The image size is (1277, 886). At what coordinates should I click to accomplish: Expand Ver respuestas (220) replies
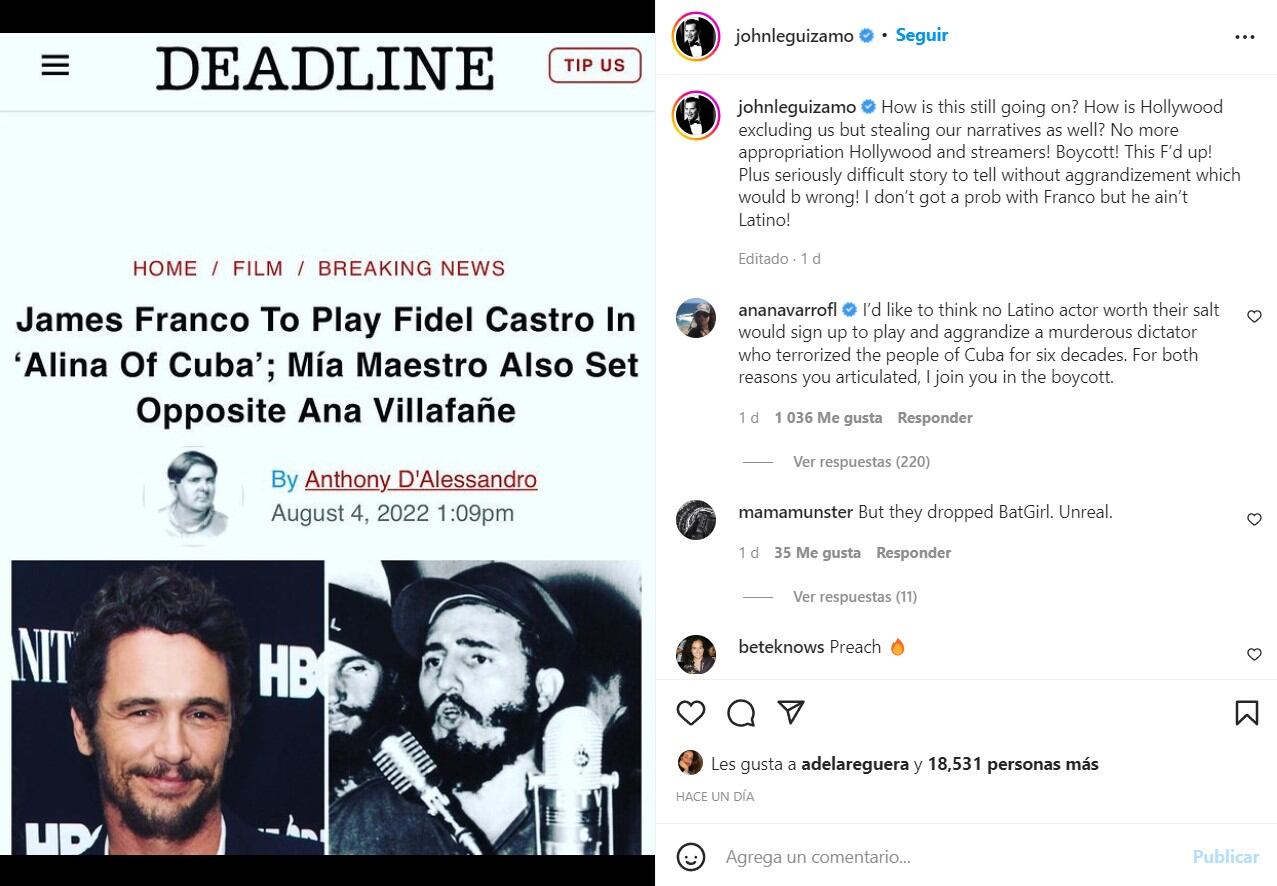[861, 462]
